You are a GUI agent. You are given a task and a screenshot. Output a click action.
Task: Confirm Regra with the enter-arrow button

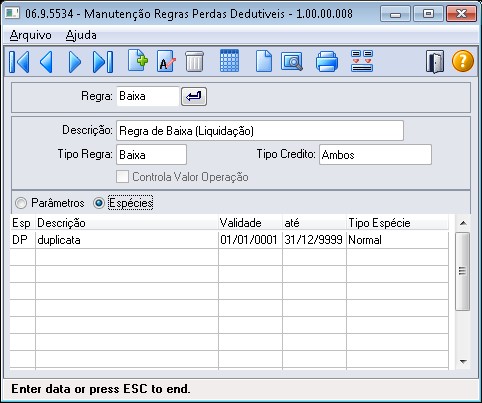click(194, 97)
